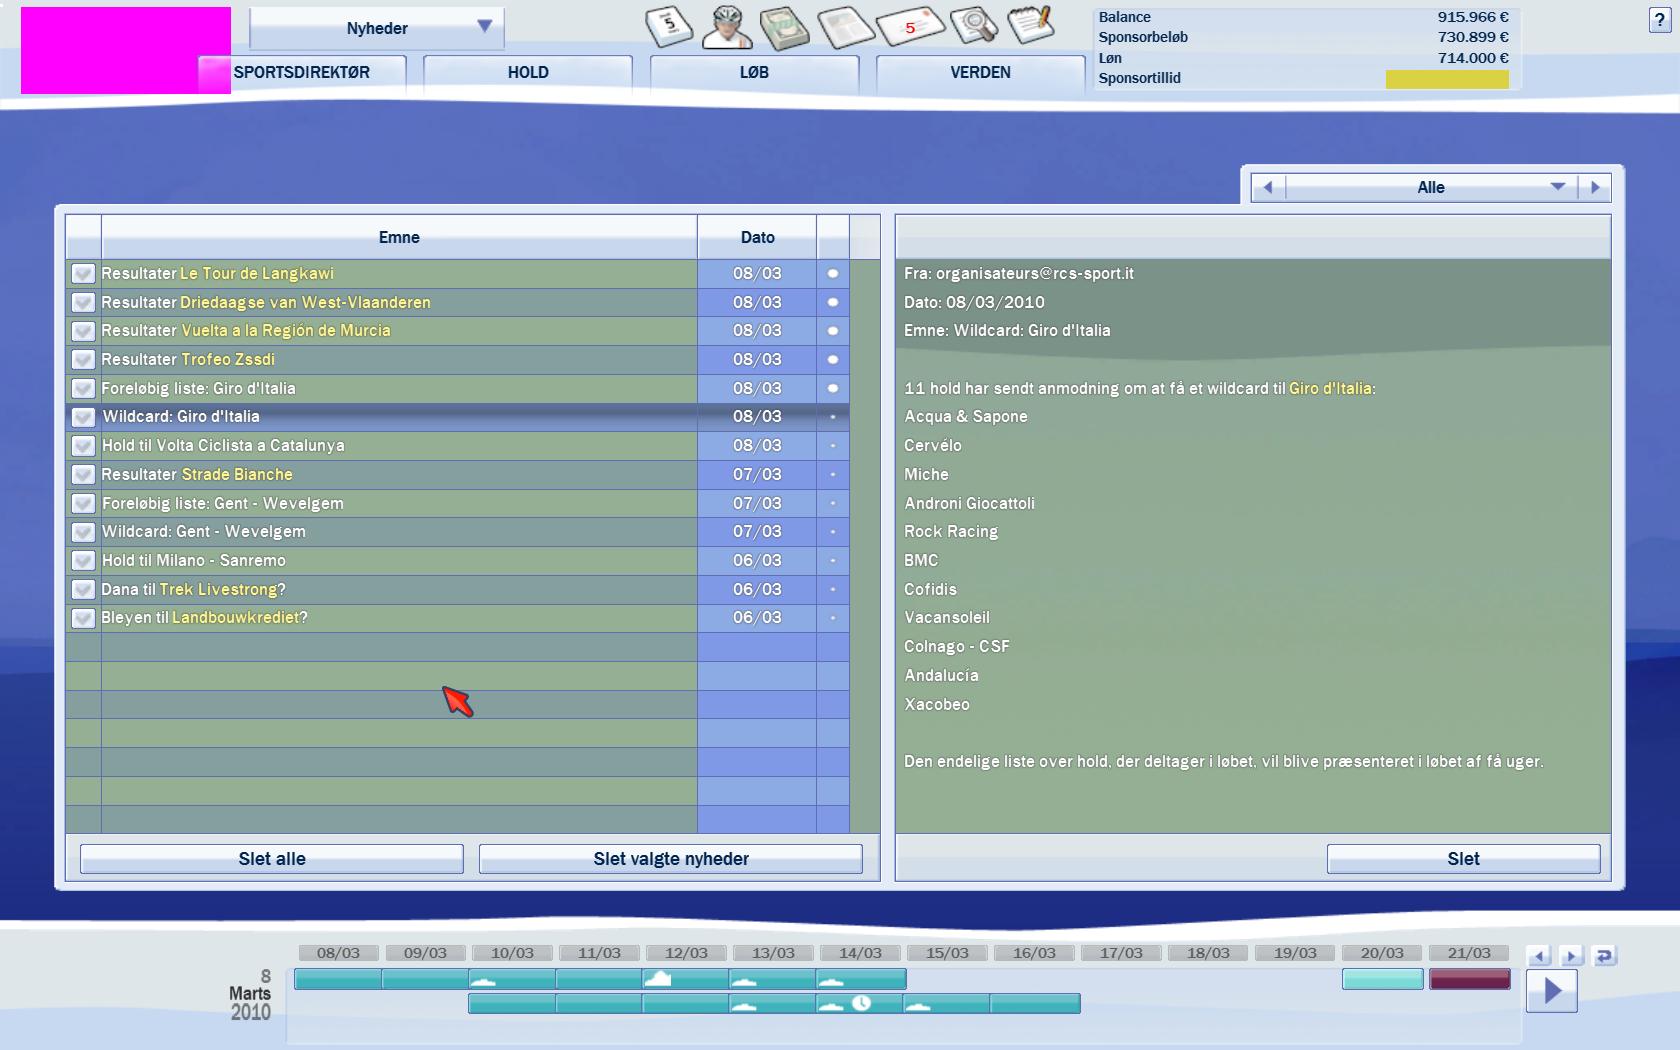Click next filter arrow beside Alle

pyautogui.click(x=1595, y=187)
